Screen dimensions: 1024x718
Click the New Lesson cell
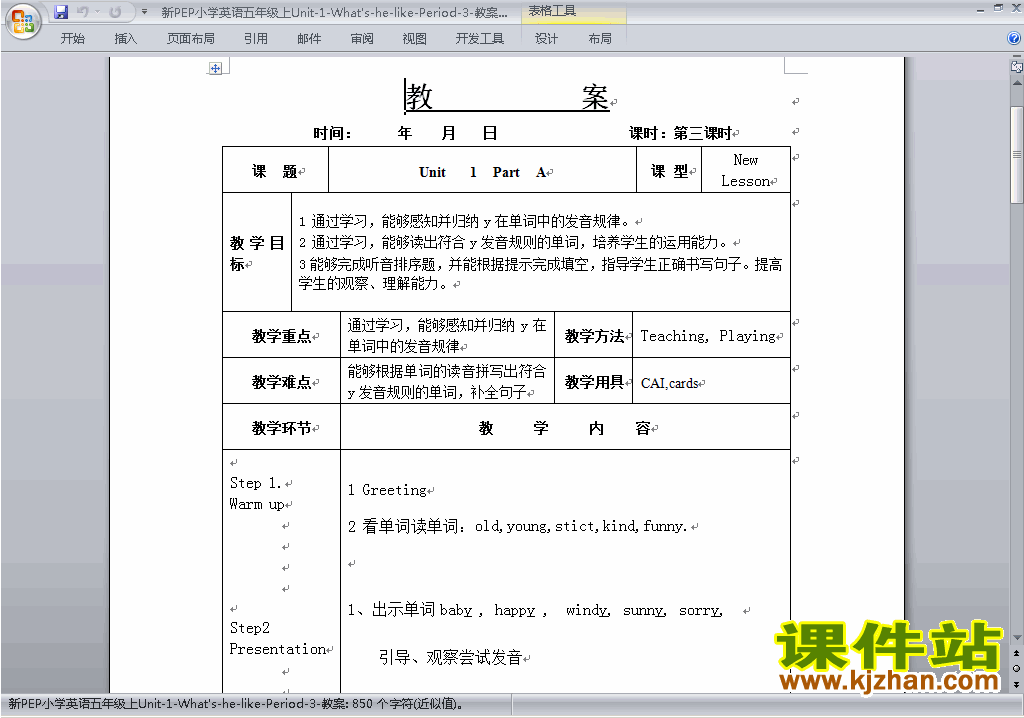coord(746,170)
